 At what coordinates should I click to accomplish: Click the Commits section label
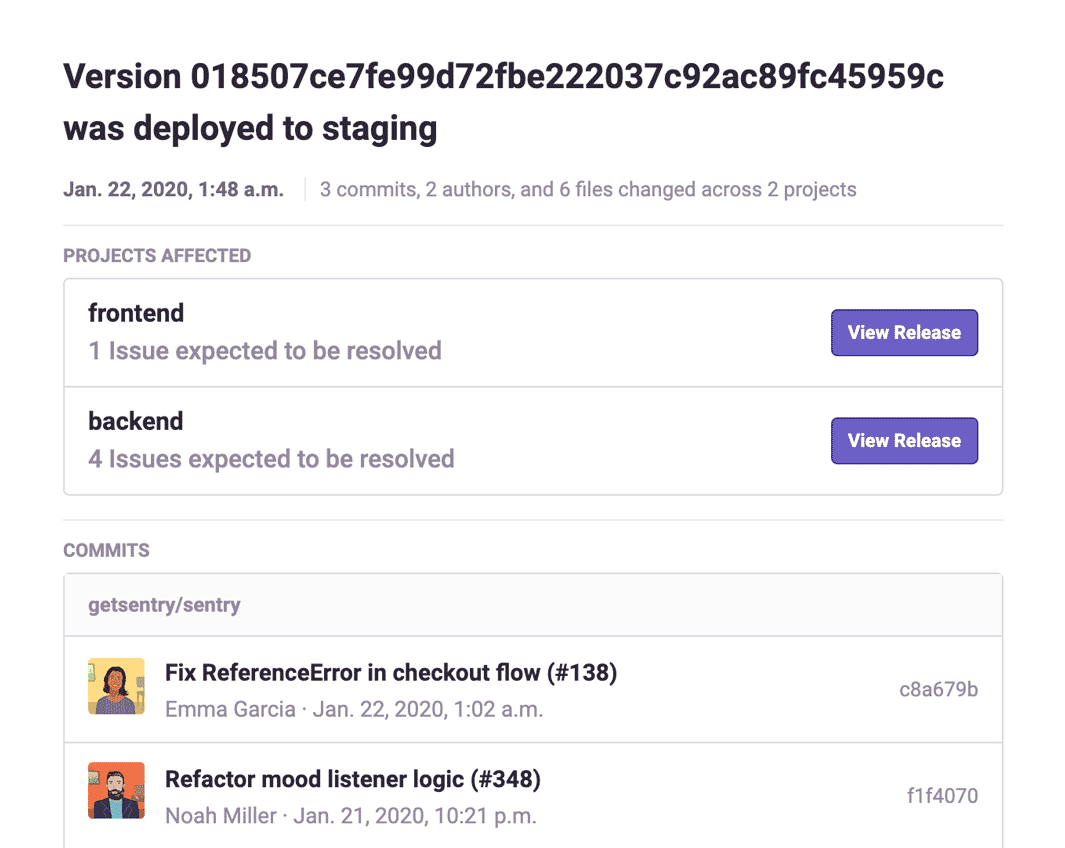click(106, 551)
